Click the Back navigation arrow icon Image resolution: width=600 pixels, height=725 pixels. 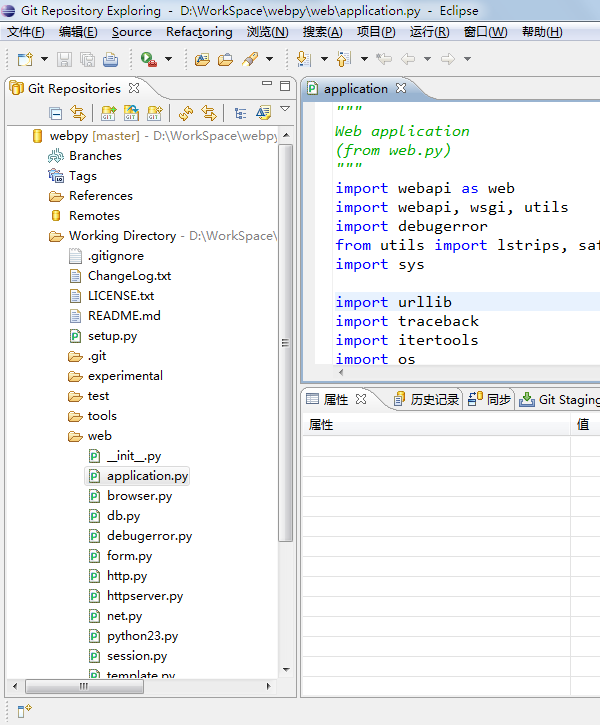(408, 59)
